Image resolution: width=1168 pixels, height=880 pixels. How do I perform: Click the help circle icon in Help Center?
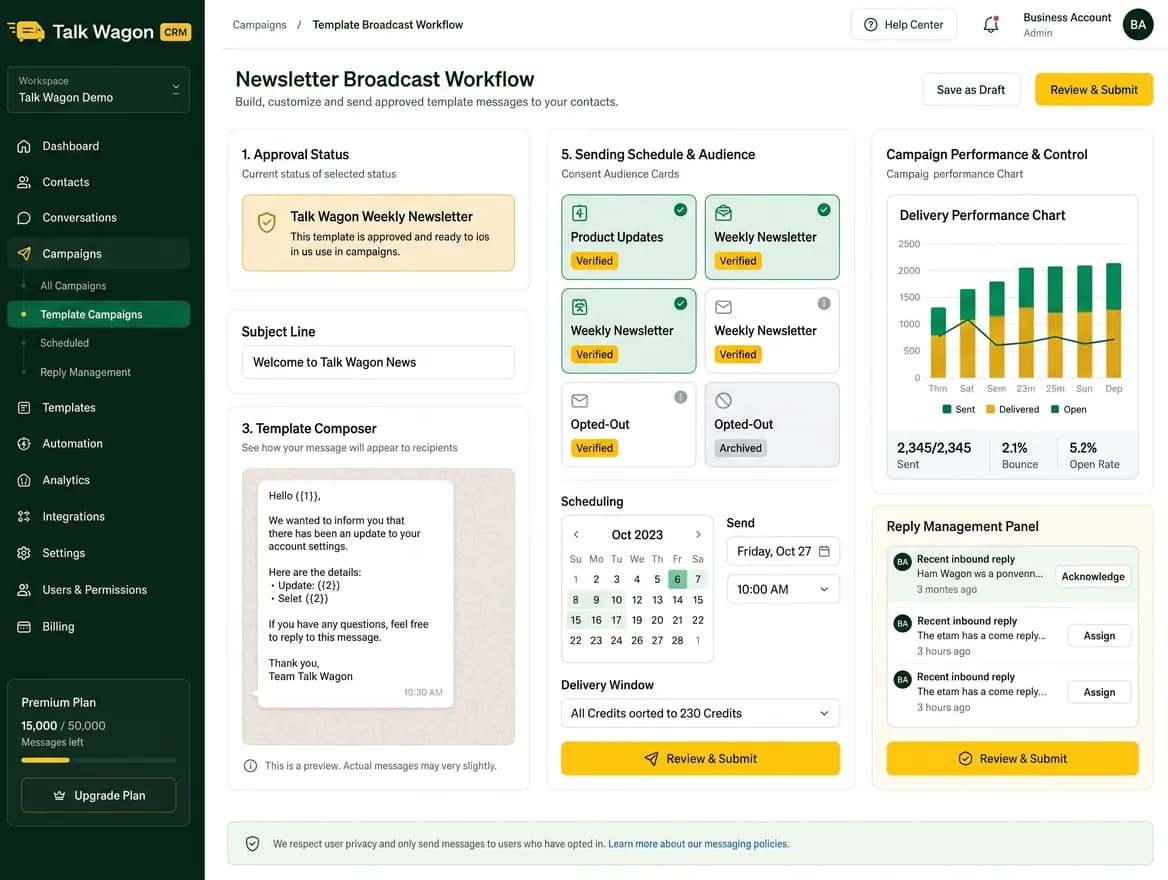tap(870, 25)
